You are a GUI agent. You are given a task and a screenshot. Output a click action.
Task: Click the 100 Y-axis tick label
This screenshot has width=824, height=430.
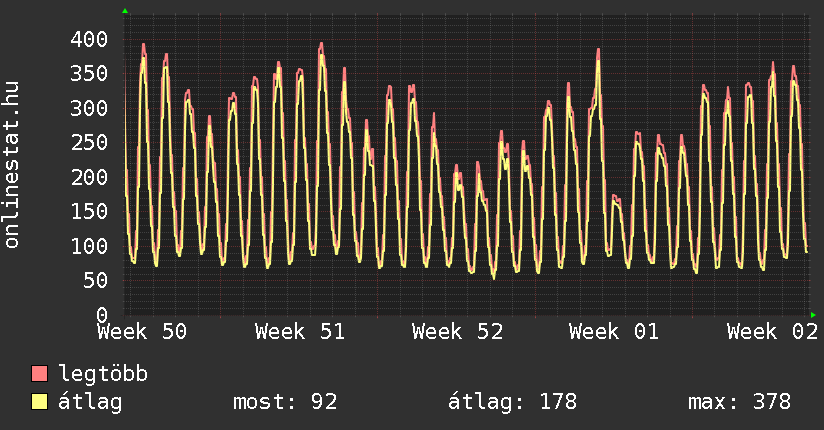(89, 246)
